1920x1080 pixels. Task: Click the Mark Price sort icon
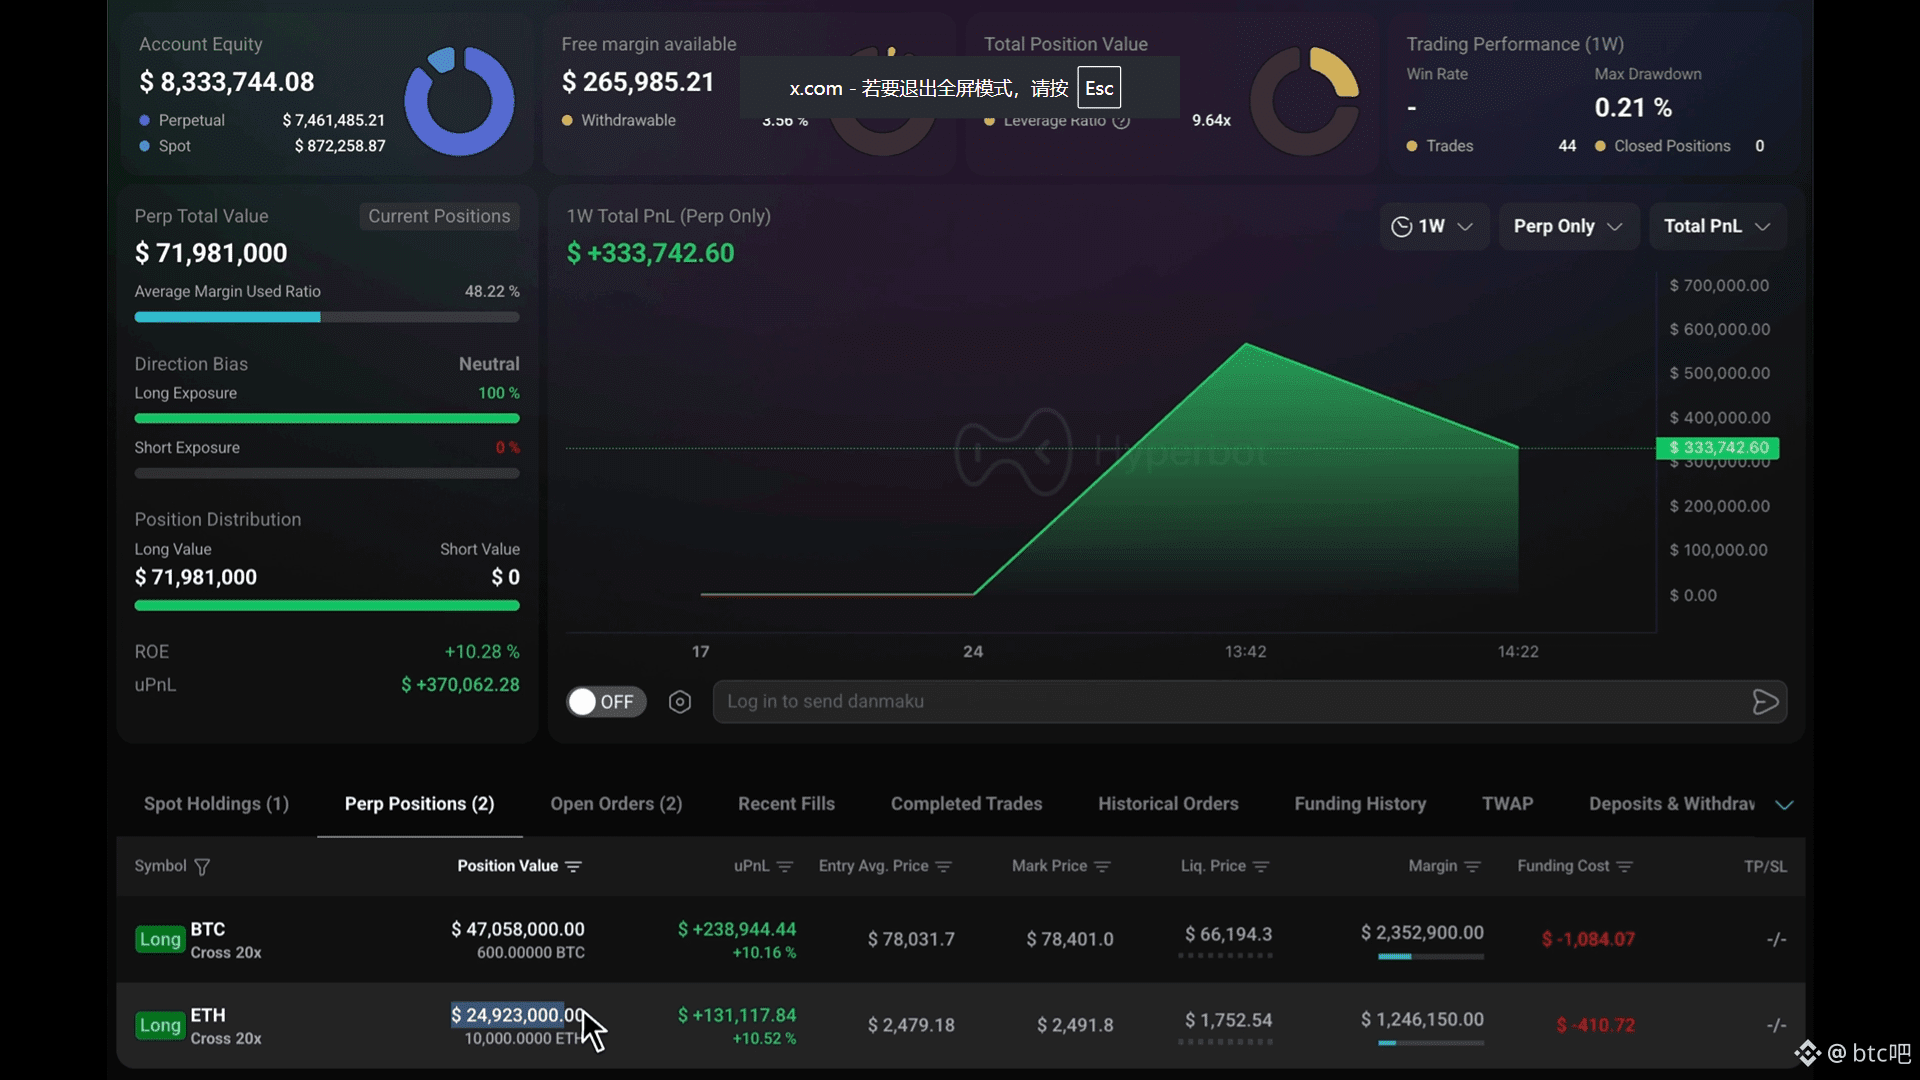click(1102, 867)
